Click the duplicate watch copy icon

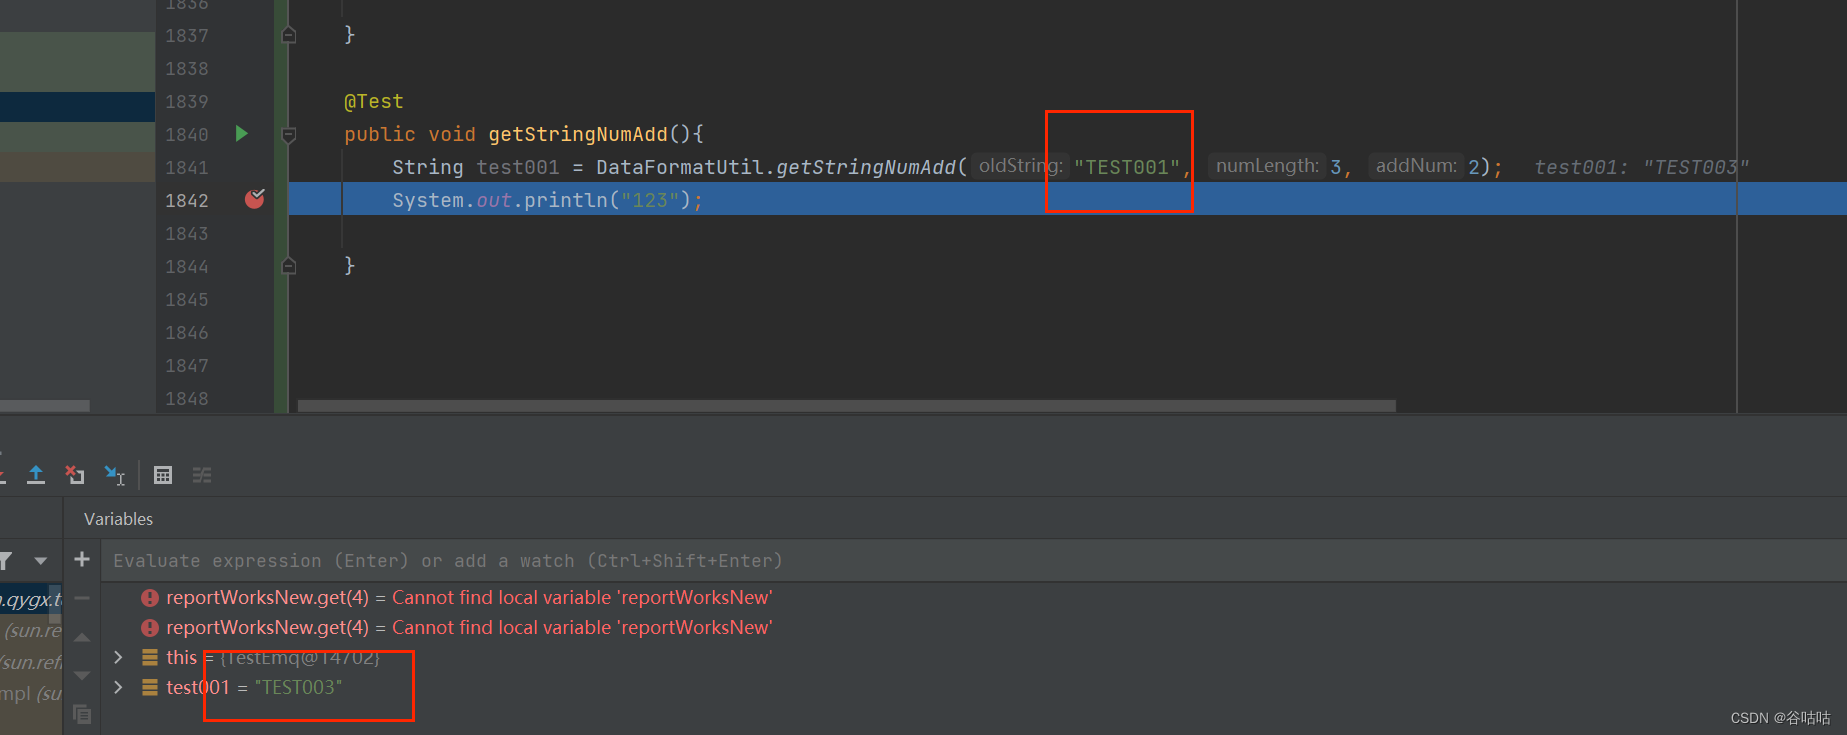(x=82, y=714)
